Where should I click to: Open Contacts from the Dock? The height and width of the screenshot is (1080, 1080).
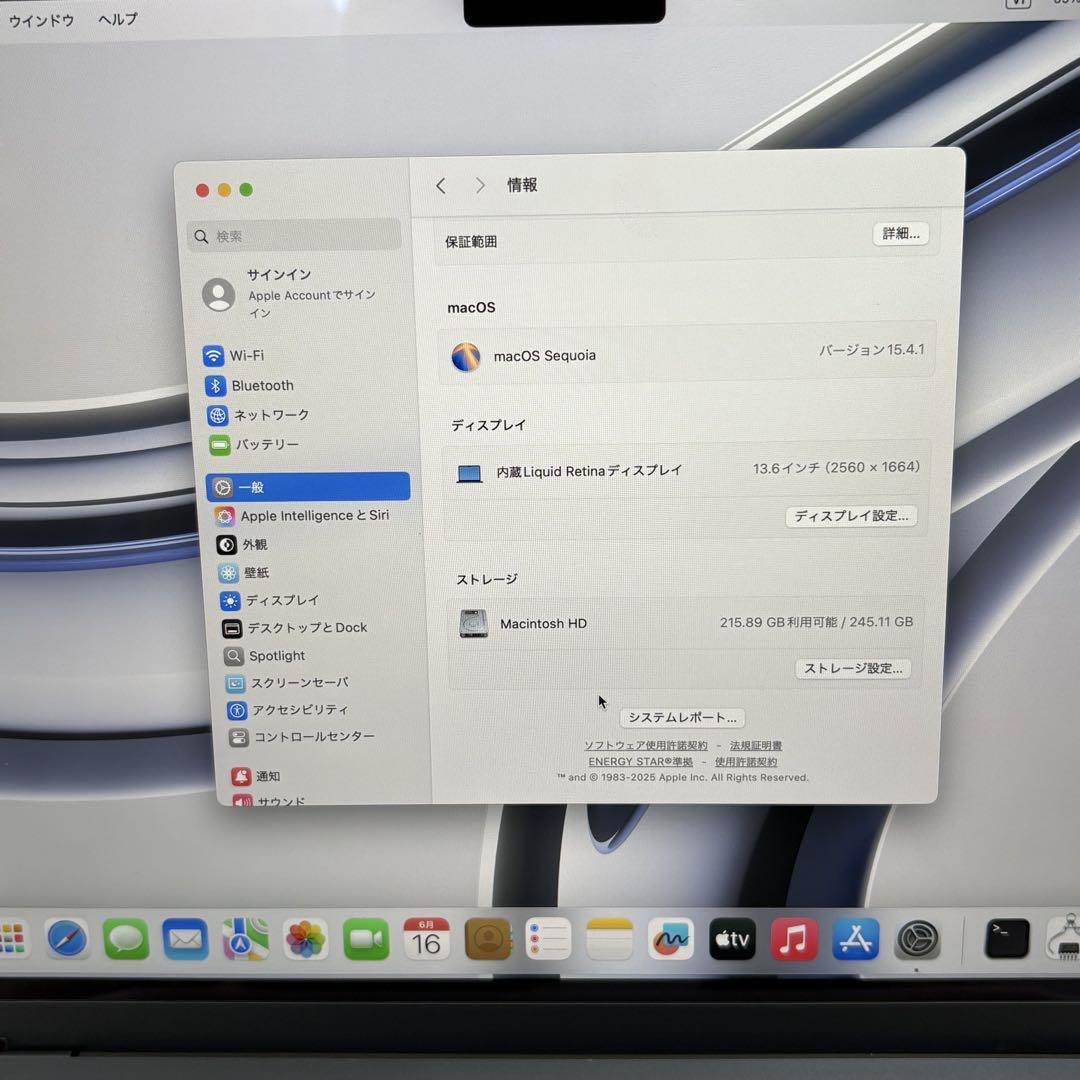(x=488, y=939)
